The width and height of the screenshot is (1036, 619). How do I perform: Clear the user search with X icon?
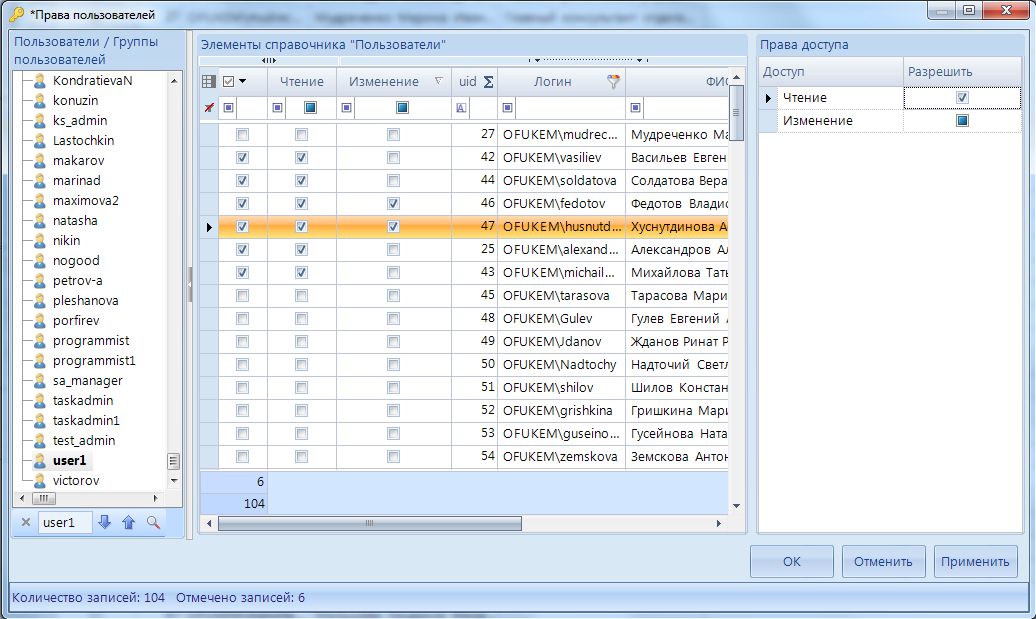coord(26,522)
